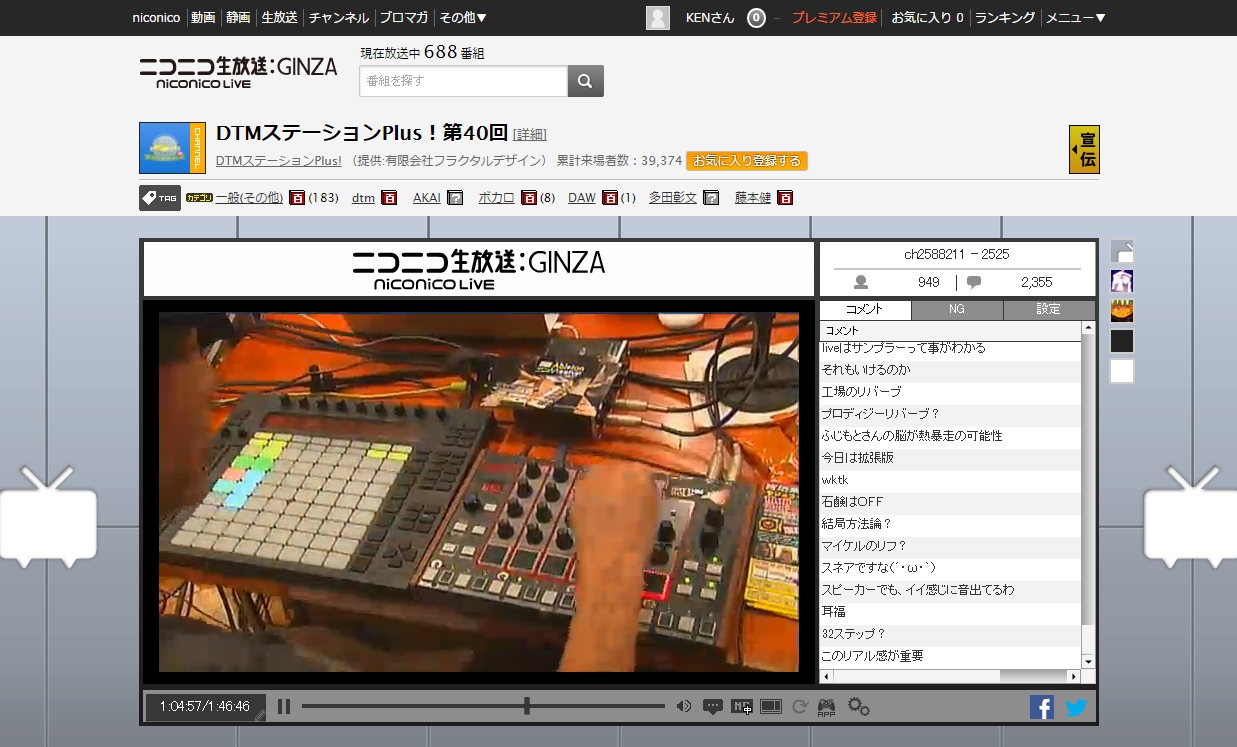The width and height of the screenshot is (1237, 747).
Task: Click the KEN user avatar icon
Action: point(658,17)
